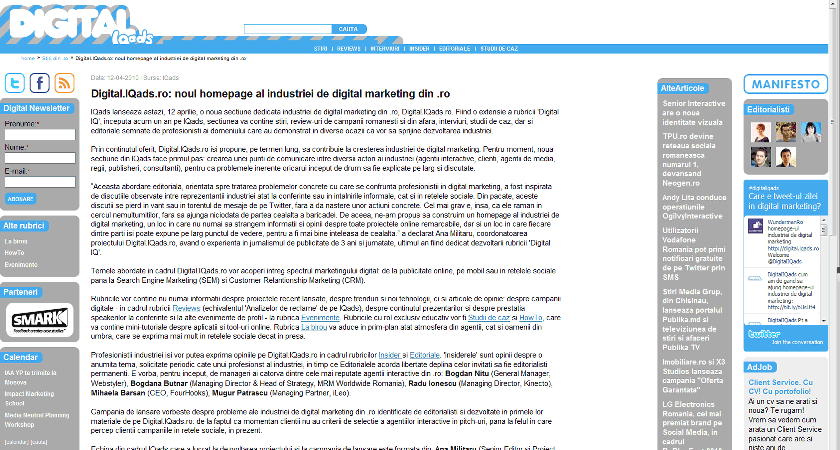
Task: Focus the Prenume newsletter field
Action: point(40,134)
